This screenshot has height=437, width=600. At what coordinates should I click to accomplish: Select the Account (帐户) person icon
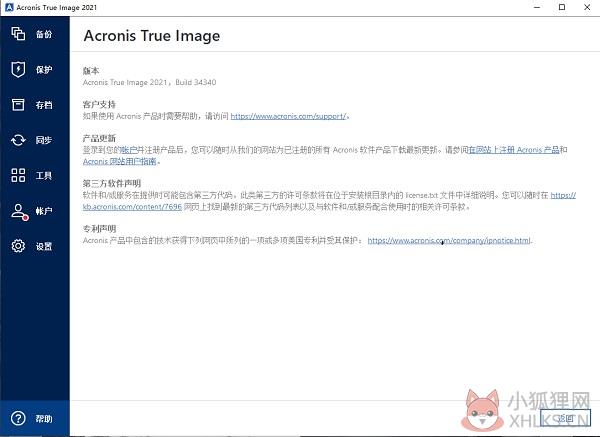[19, 212]
